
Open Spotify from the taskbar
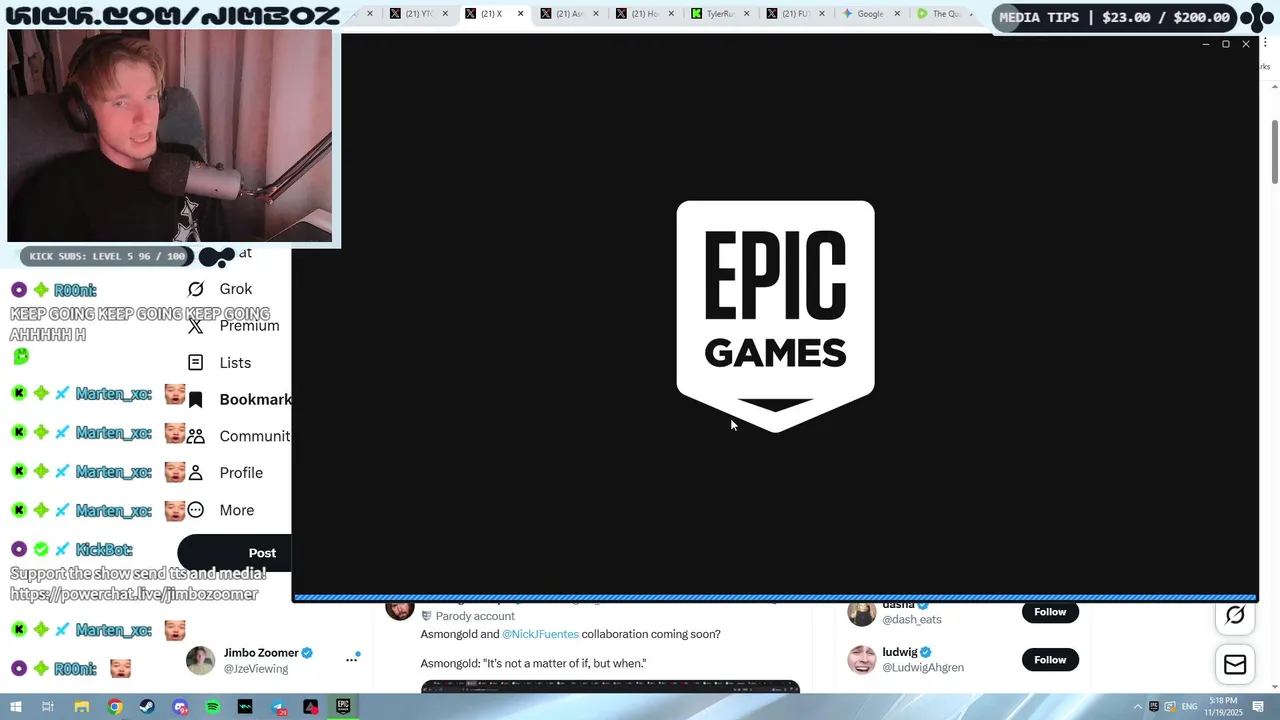coord(213,707)
